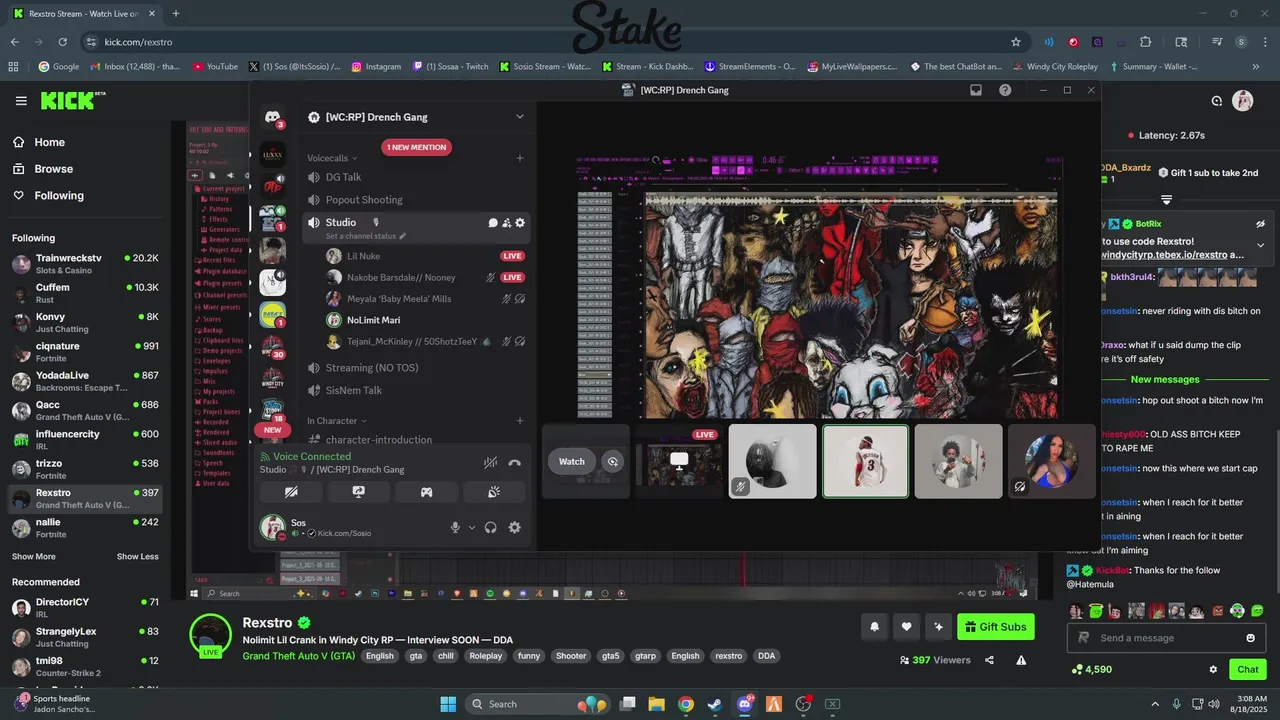Open Discord help question mark icon
Screen dimensions: 1280x720
(x=1005, y=90)
